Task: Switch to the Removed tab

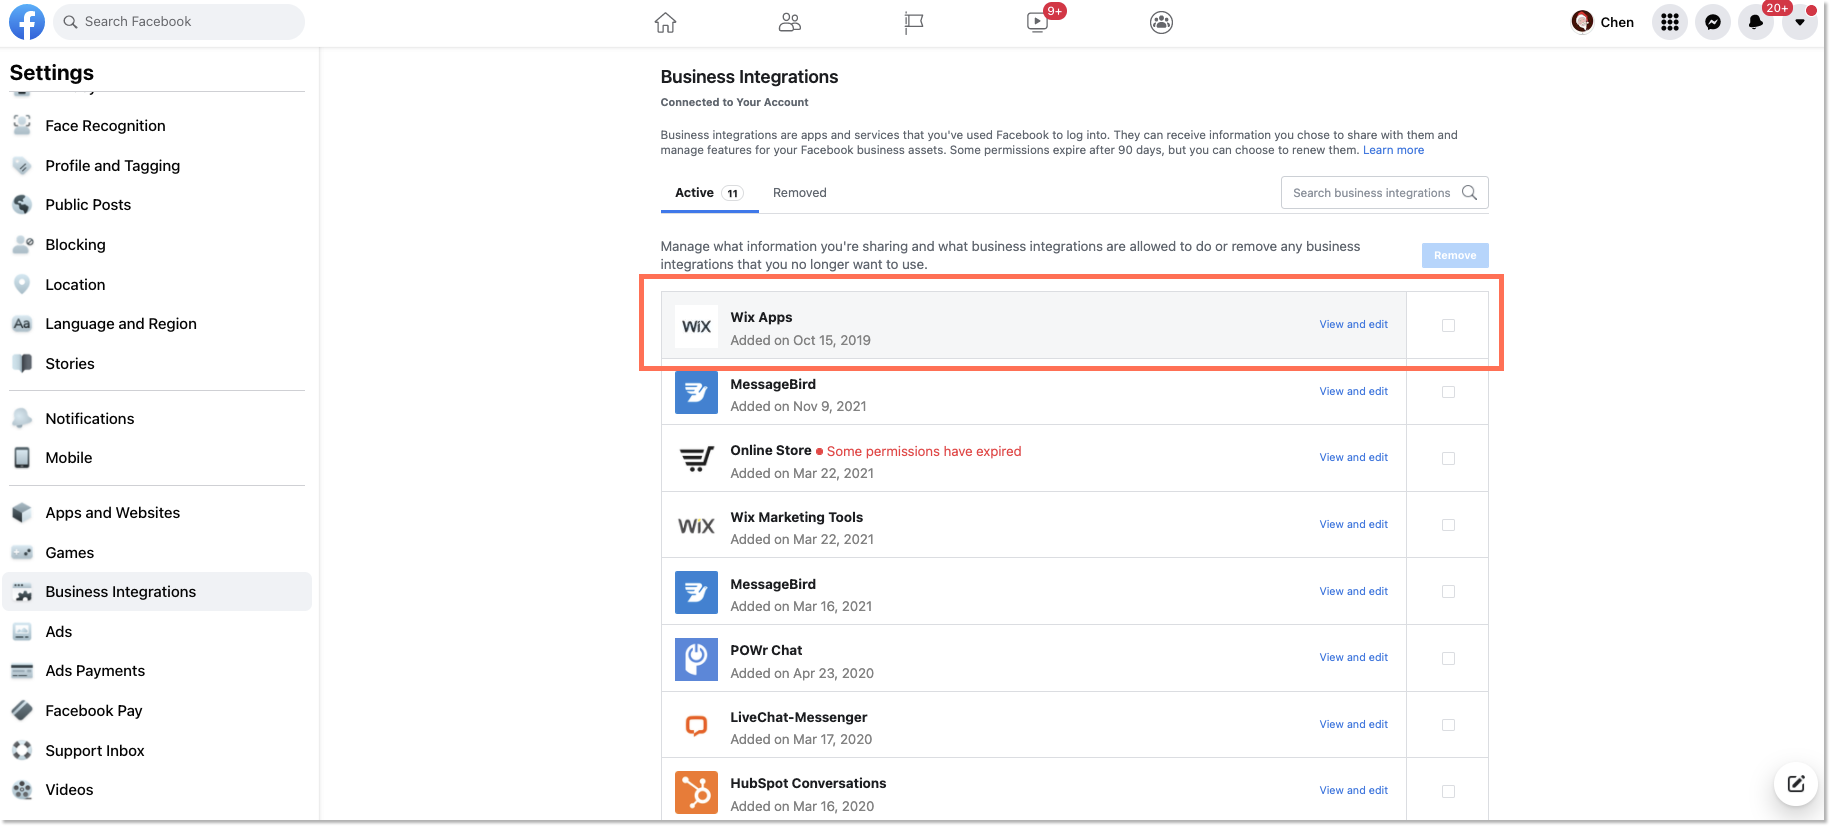Action: tap(800, 193)
